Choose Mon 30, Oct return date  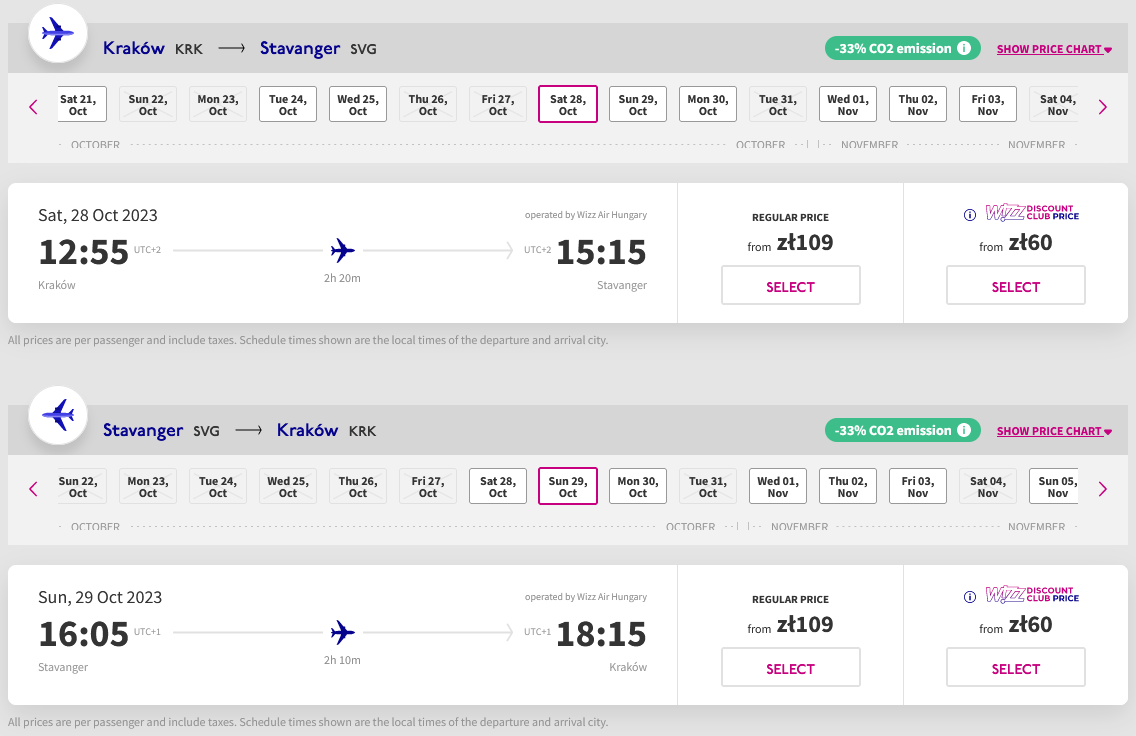tap(638, 486)
